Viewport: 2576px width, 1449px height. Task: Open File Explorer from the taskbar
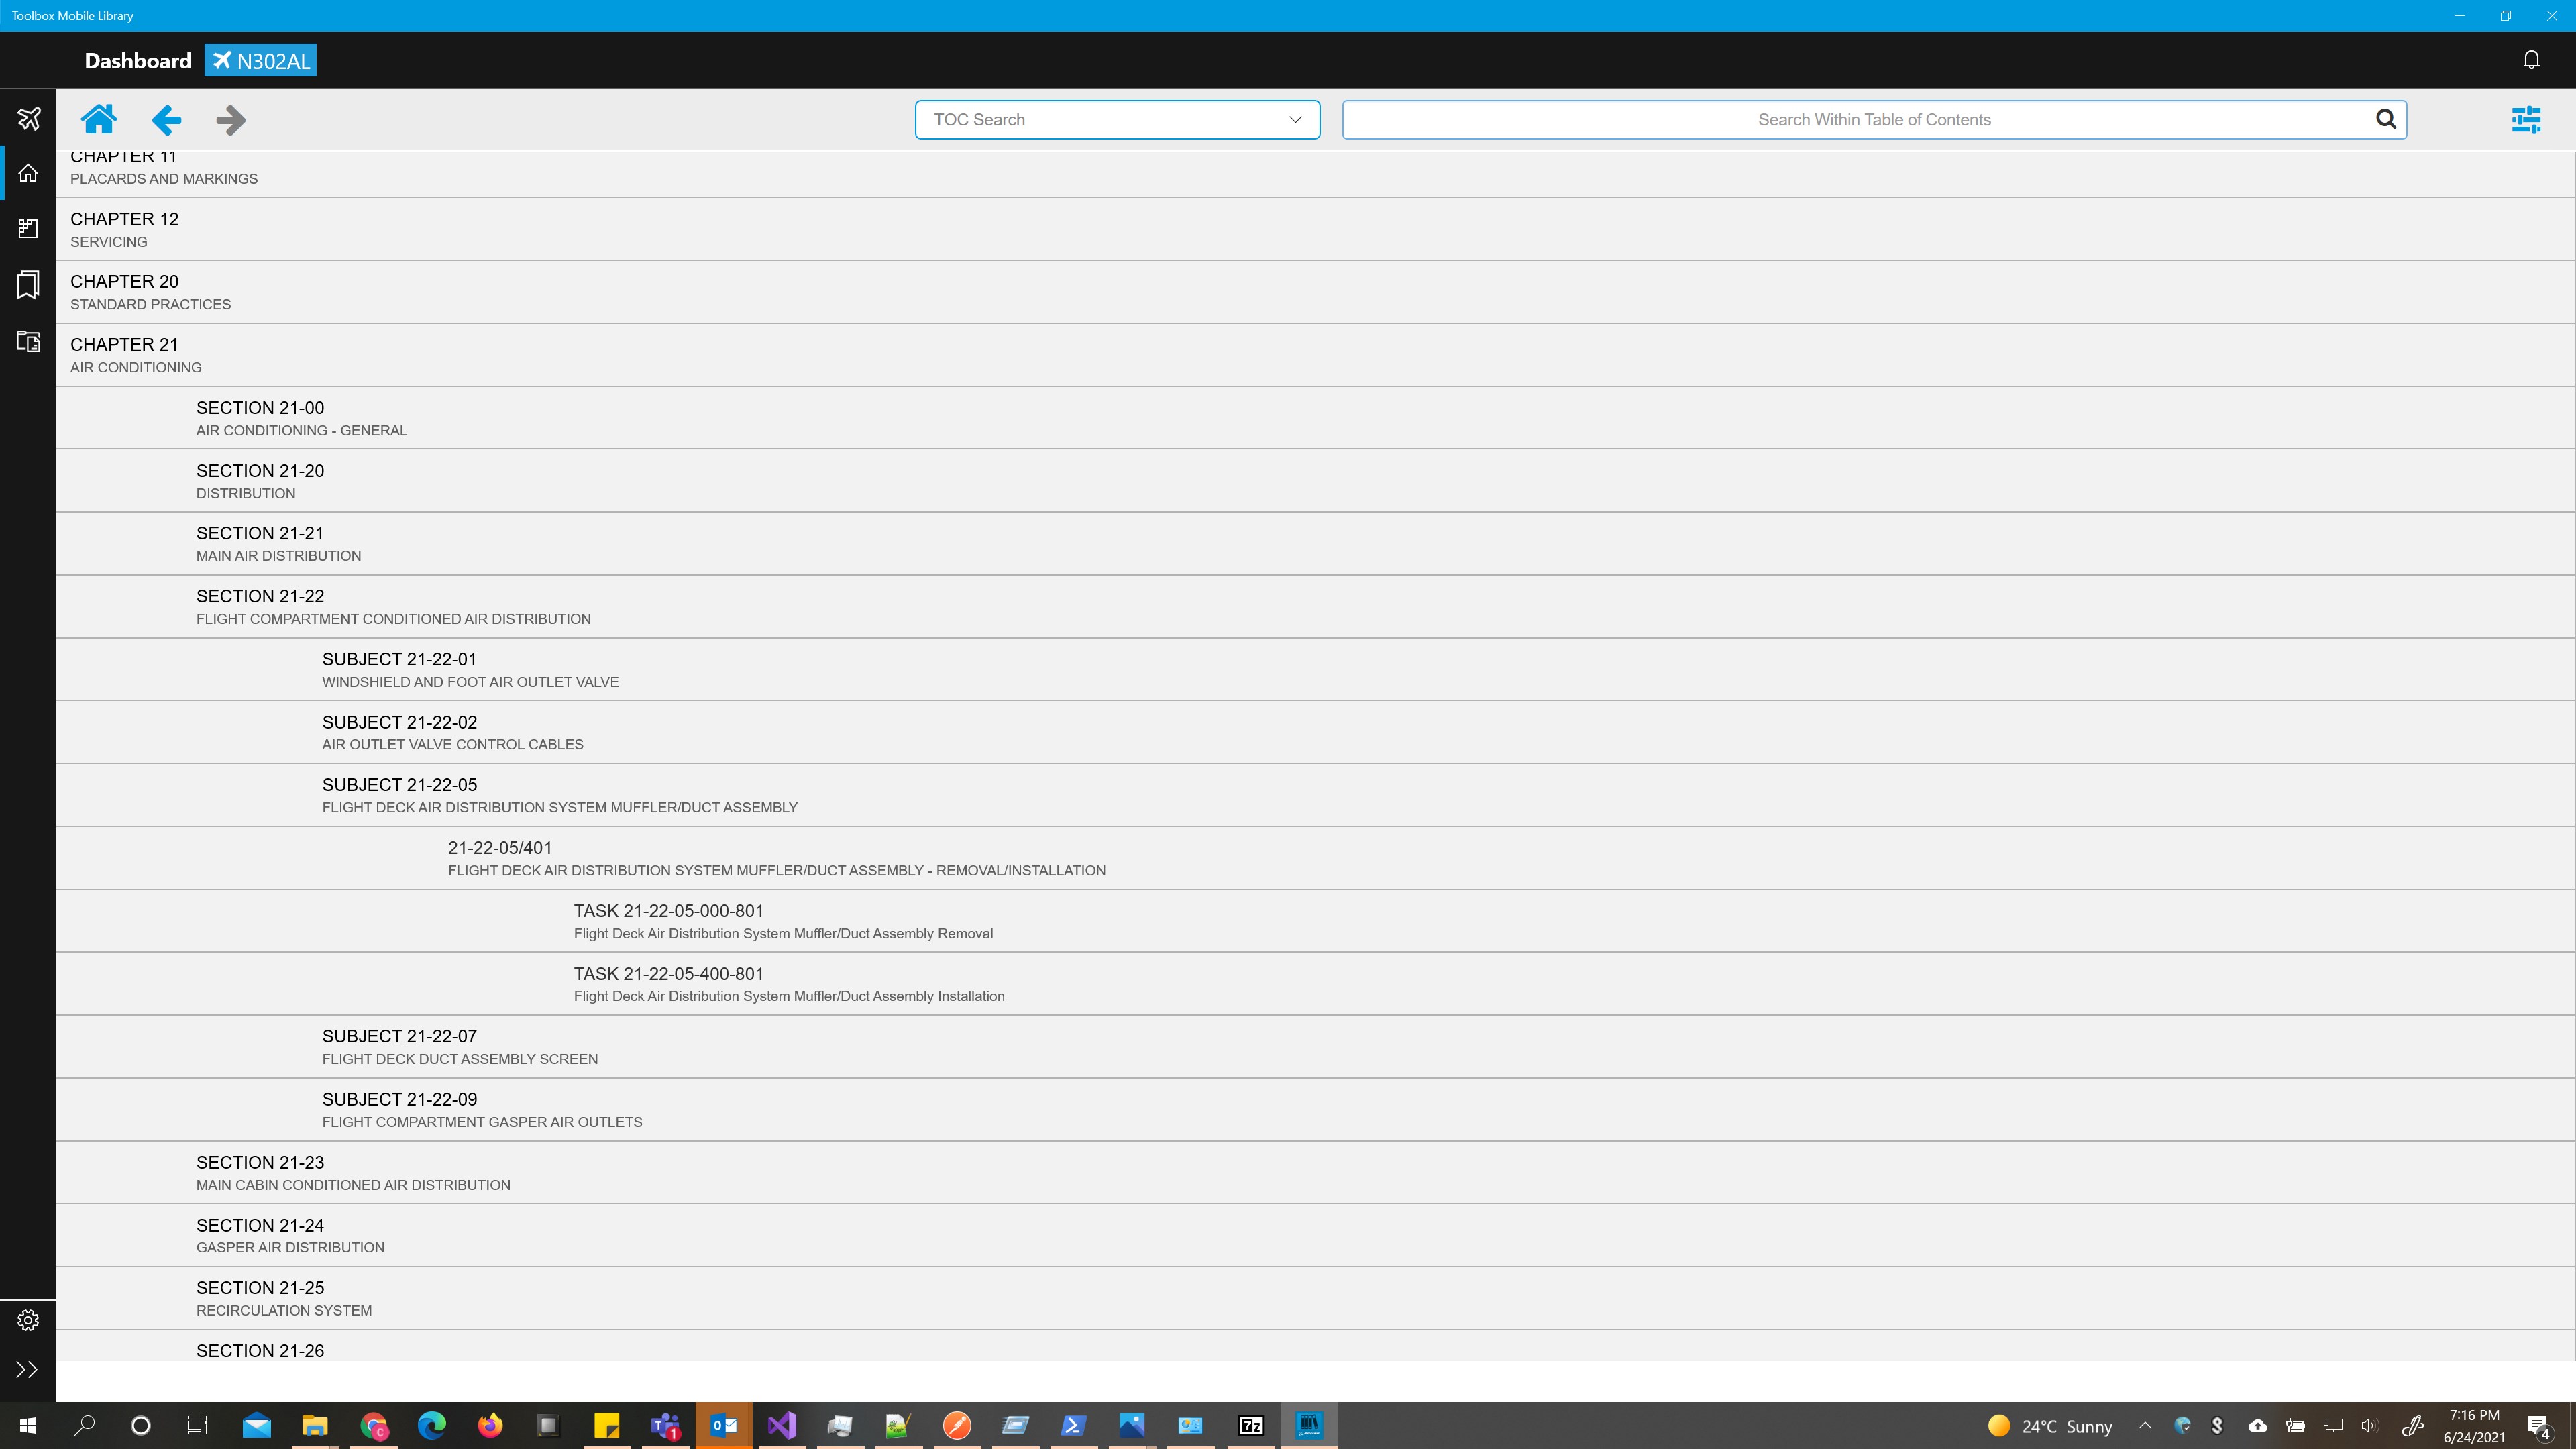coord(315,1425)
